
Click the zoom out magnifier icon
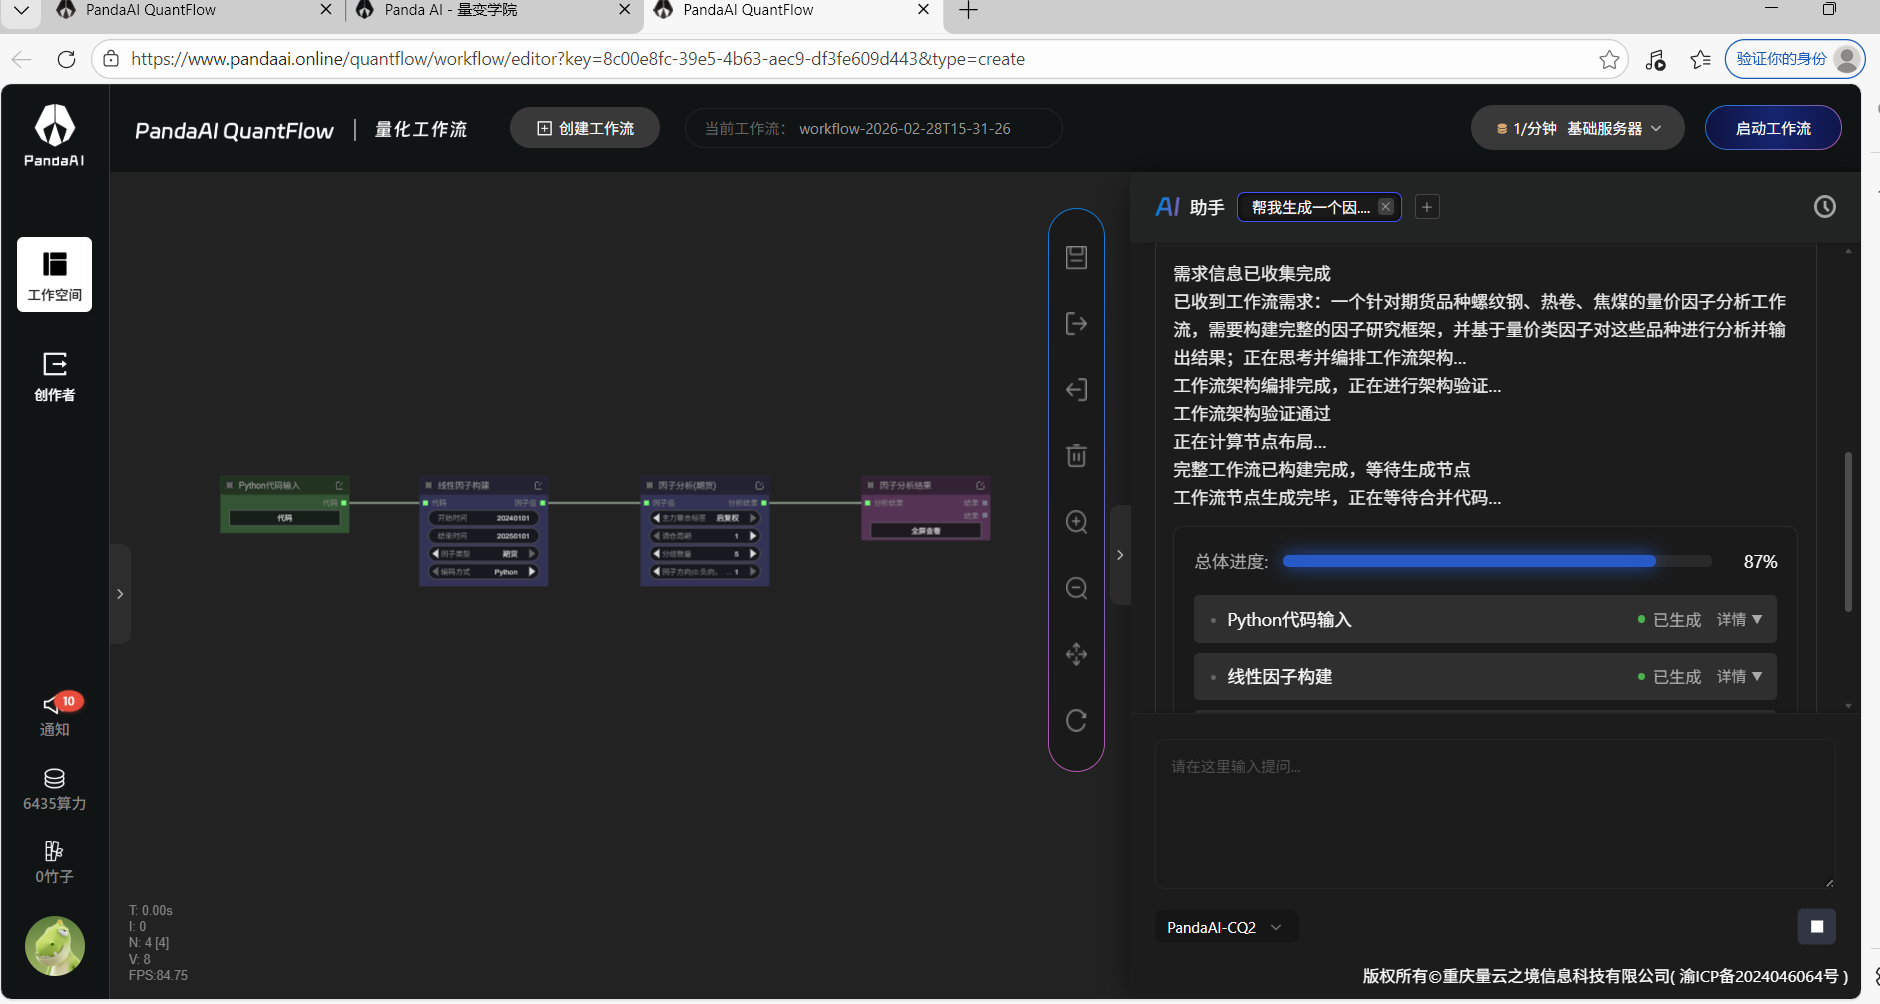coord(1076,588)
